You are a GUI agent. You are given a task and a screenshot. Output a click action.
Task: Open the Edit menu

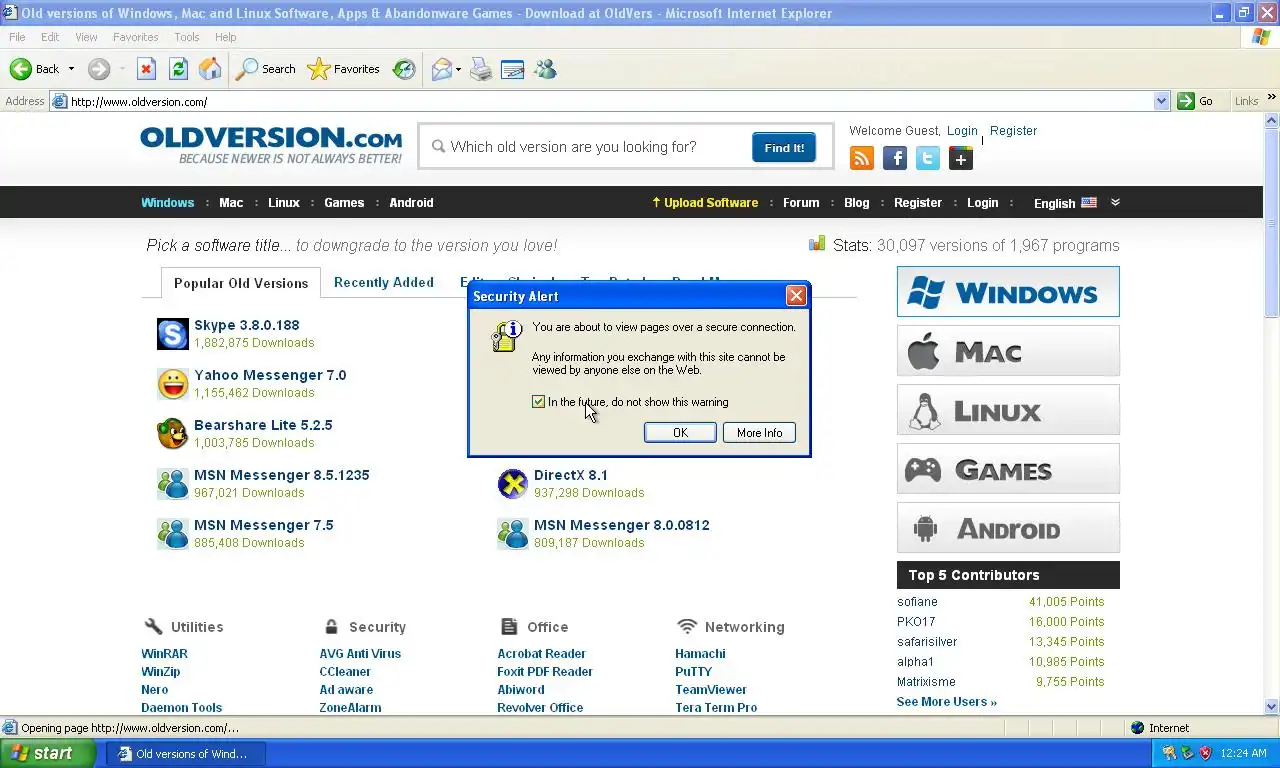(50, 37)
